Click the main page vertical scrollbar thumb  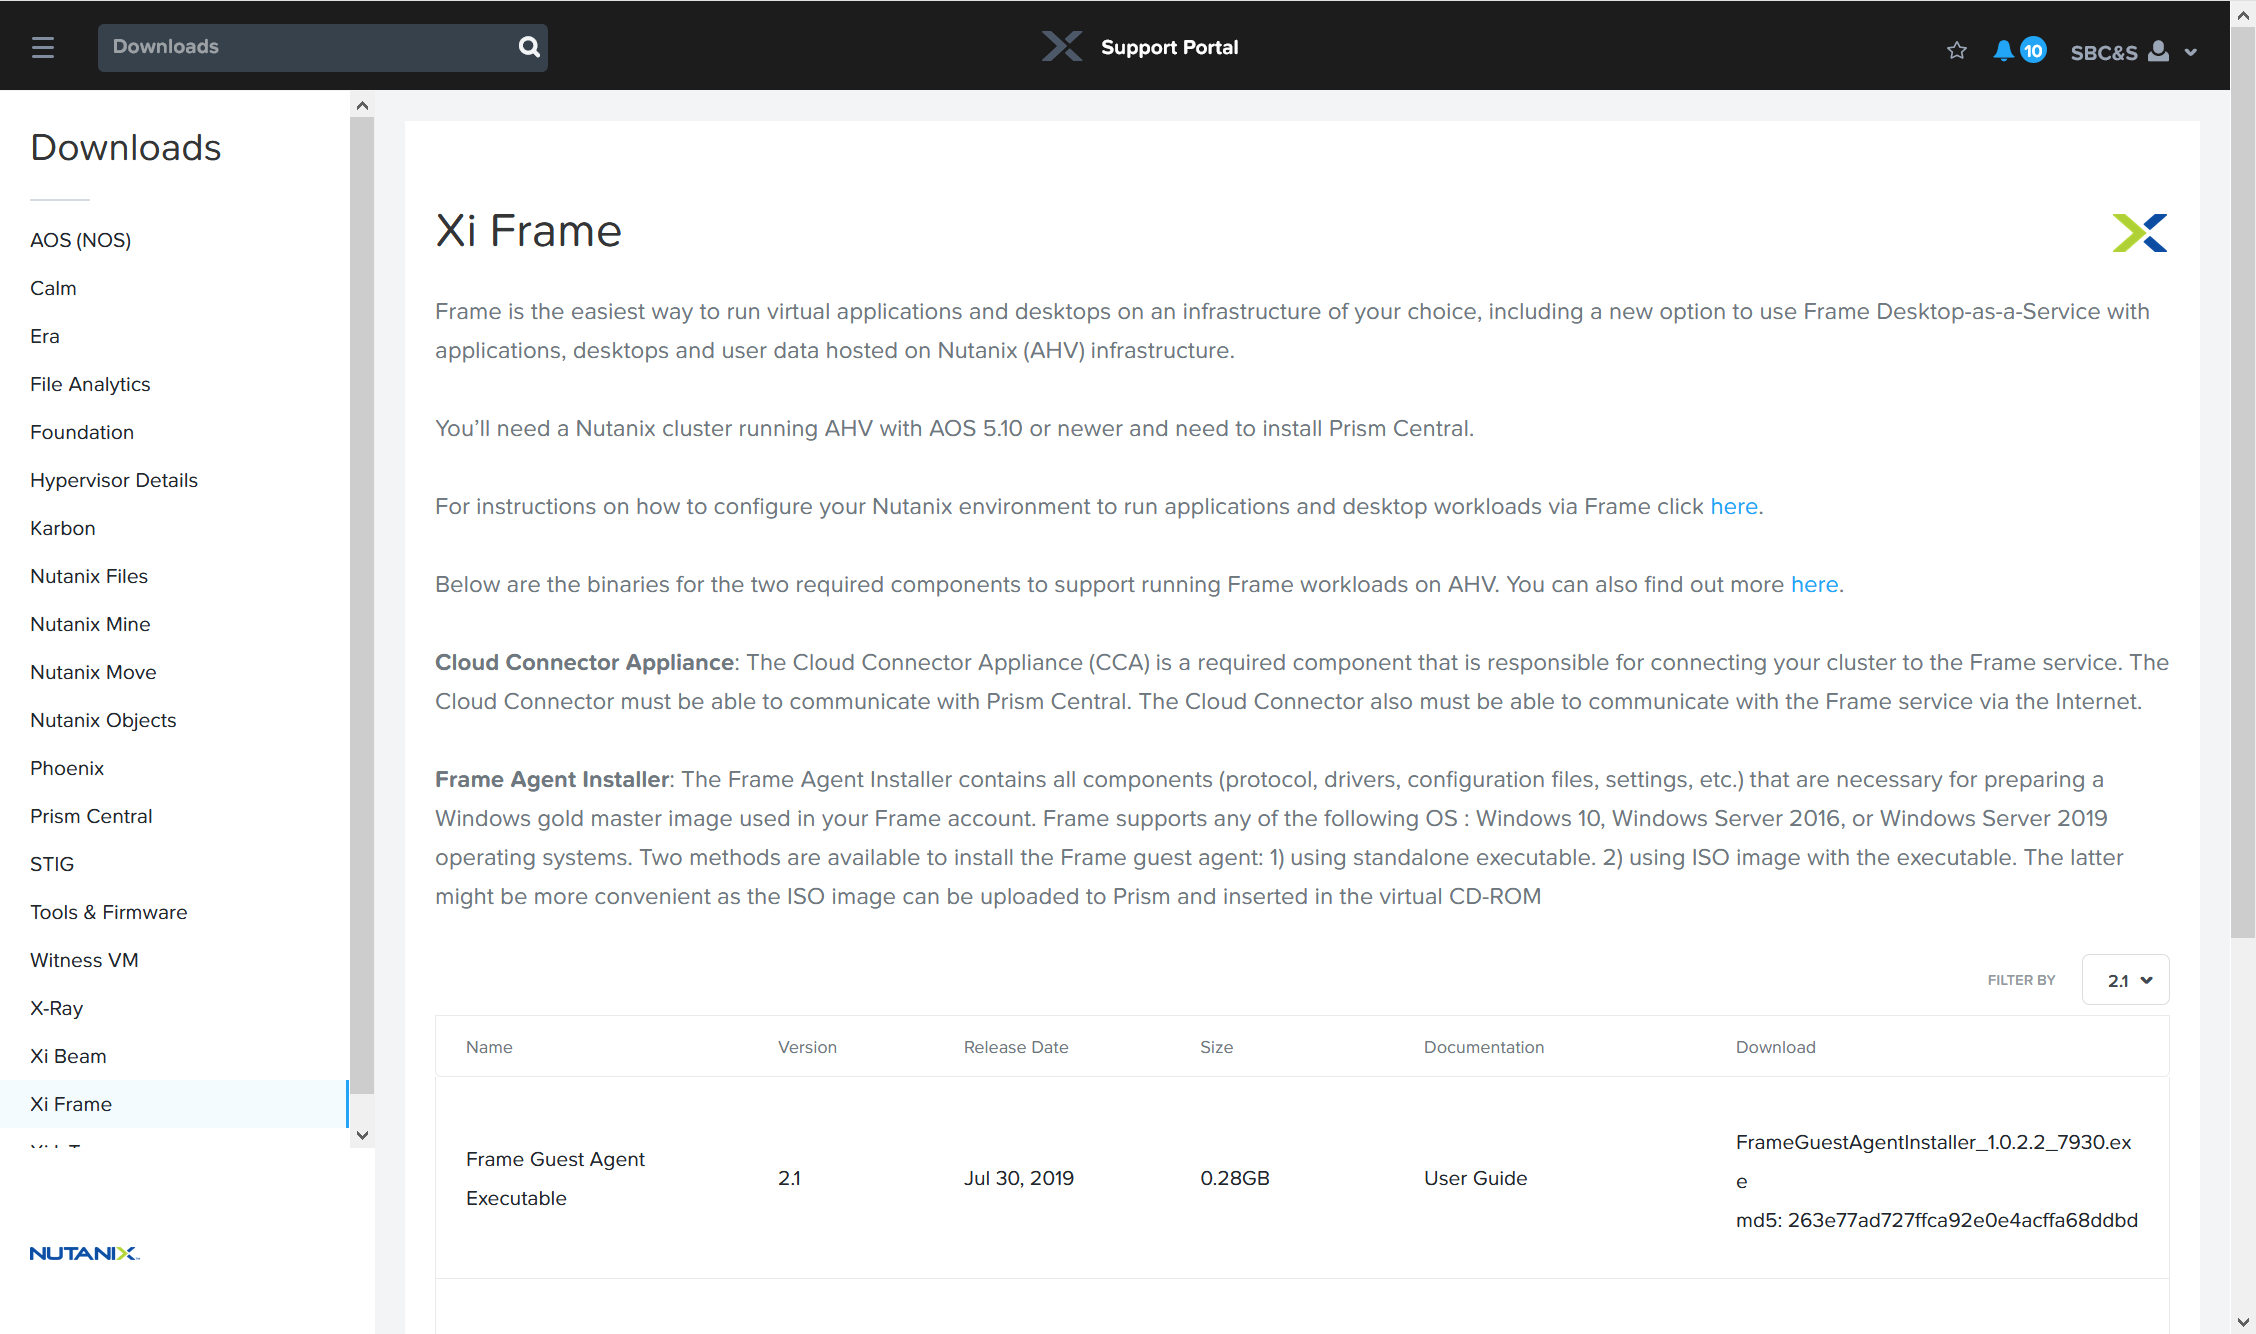2243,483
